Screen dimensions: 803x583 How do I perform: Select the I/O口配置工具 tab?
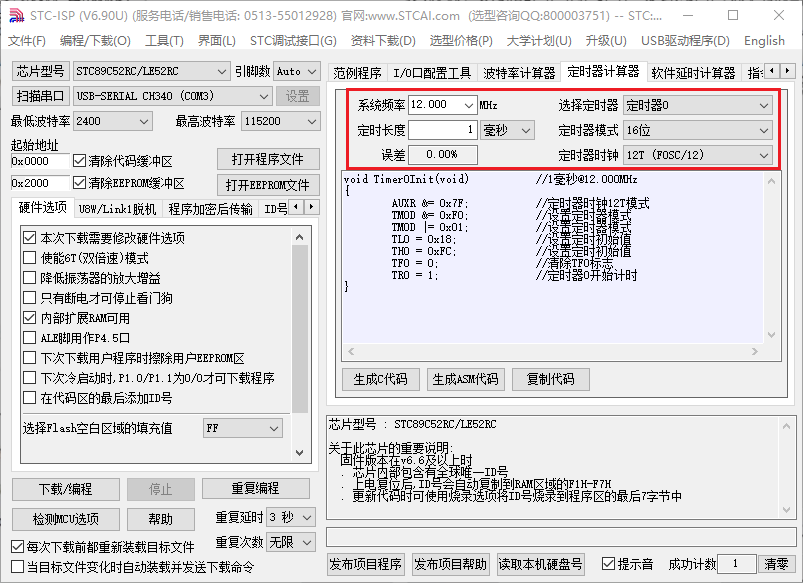431,73
